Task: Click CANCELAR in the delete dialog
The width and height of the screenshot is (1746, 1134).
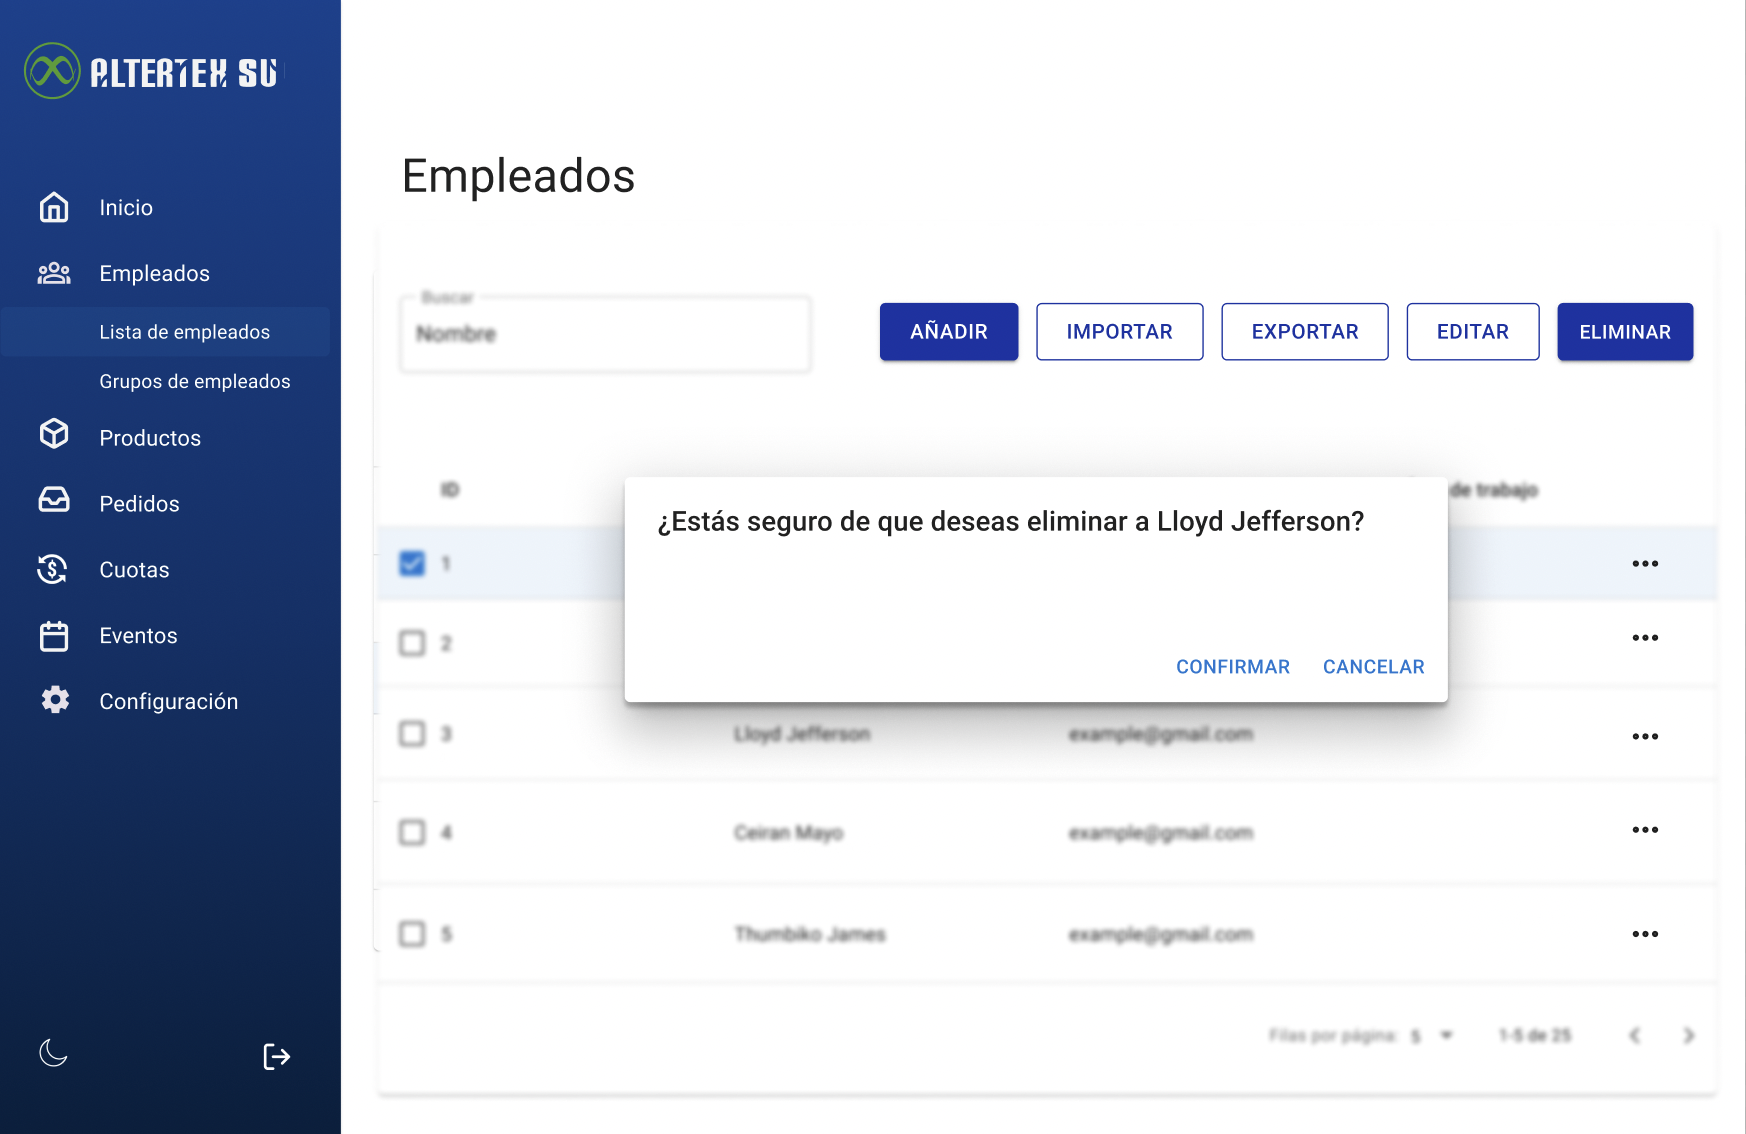Action: tap(1373, 667)
